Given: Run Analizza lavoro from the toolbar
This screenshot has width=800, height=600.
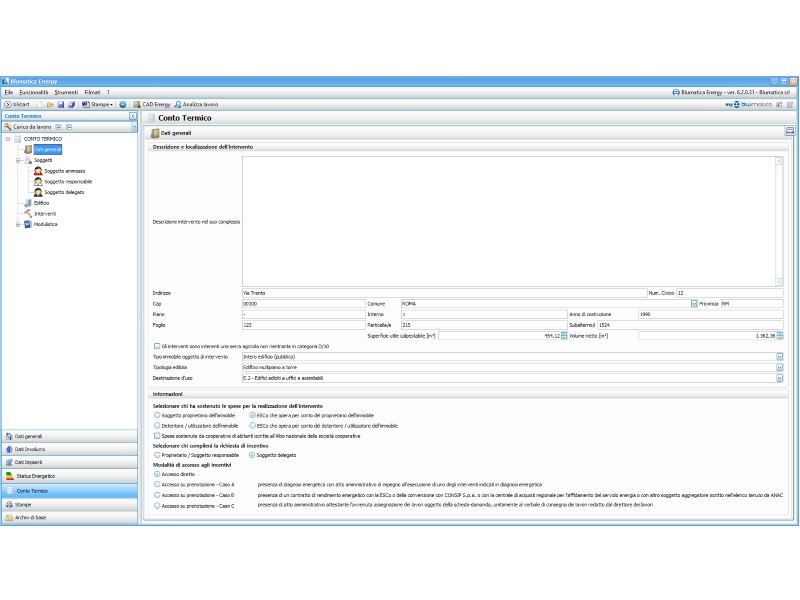Looking at the screenshot, I should pyautogui.click(x=196, y=105).
